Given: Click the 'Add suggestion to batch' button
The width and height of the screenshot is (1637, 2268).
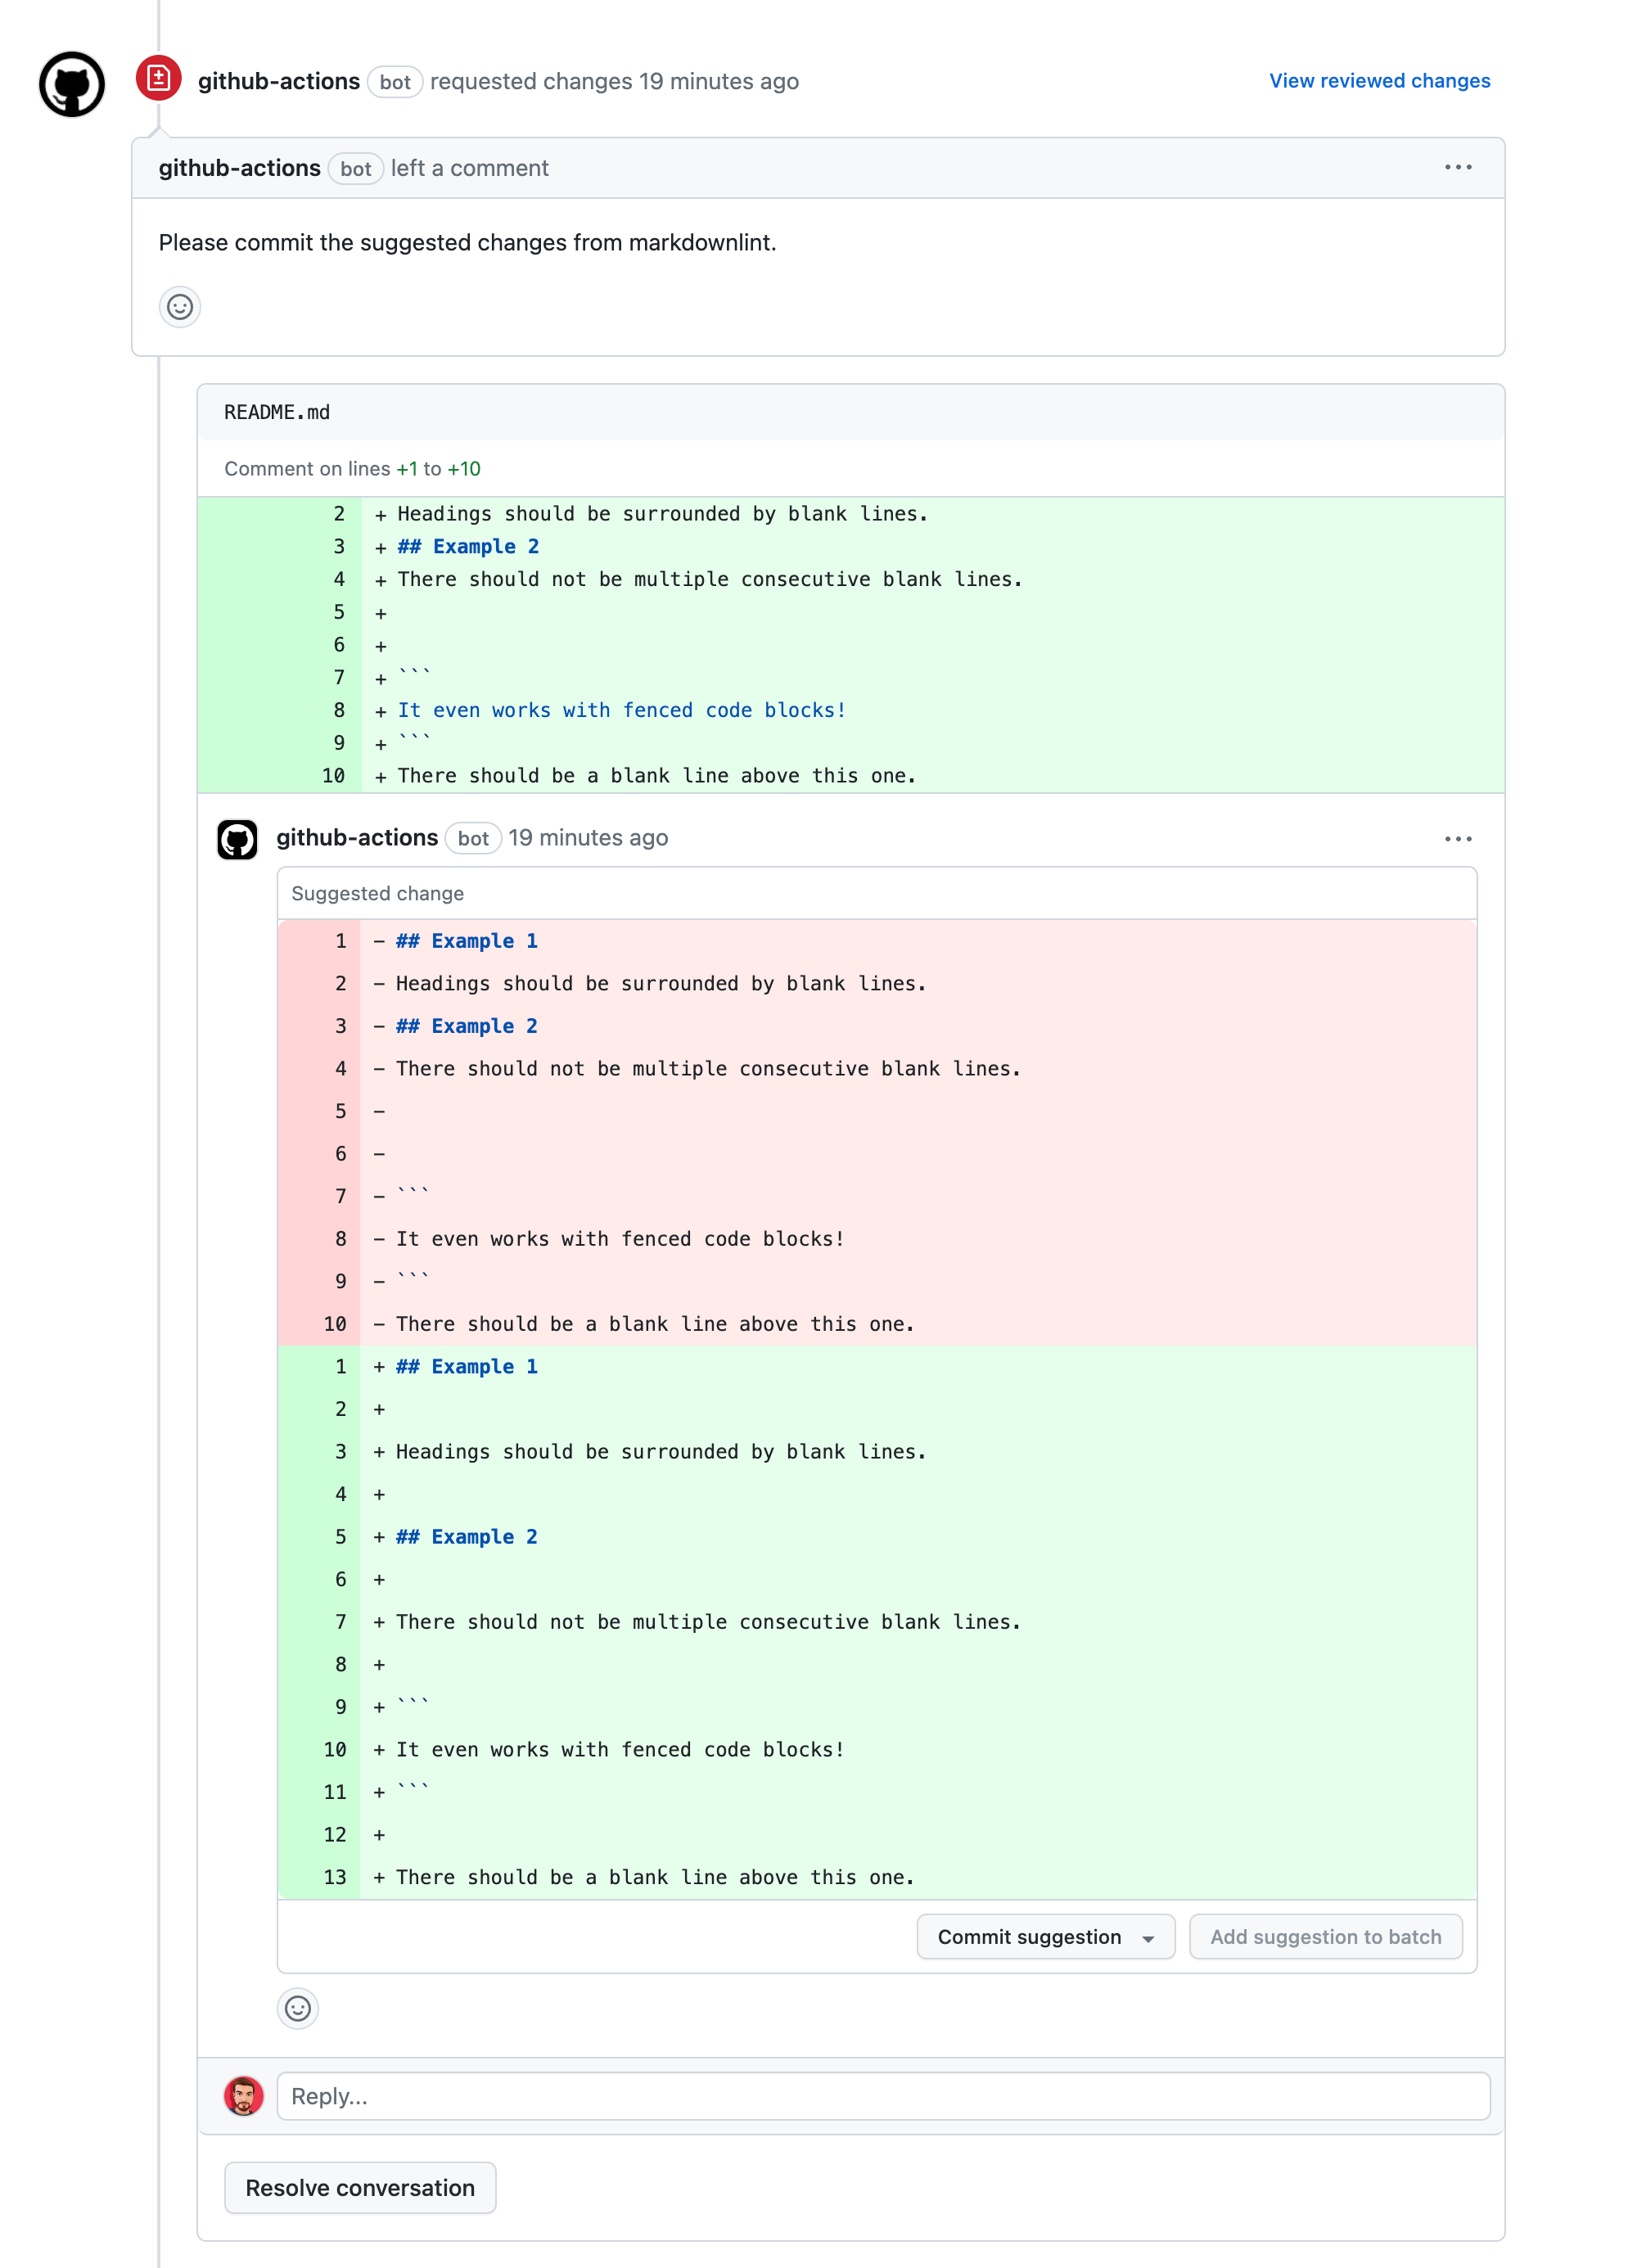Looking at the screenshot, I should point(1325,1935).
